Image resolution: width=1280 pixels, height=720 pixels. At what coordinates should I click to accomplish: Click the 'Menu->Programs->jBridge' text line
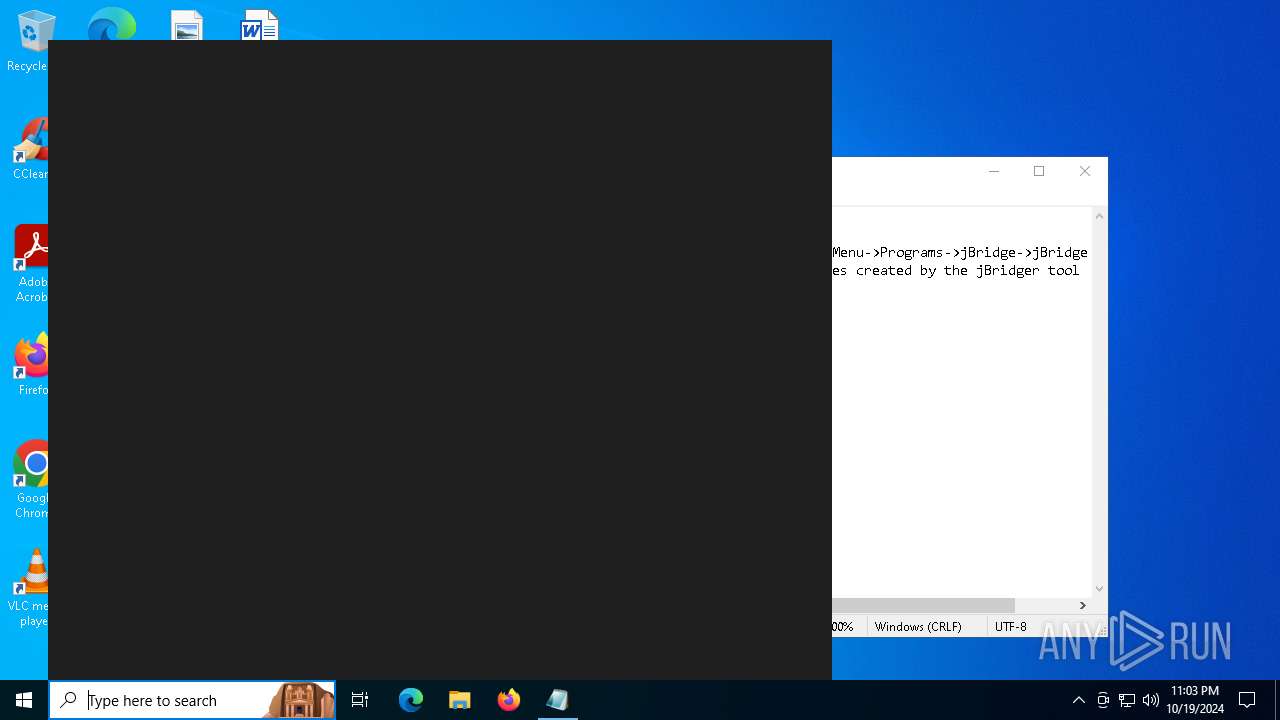(960, 252)
